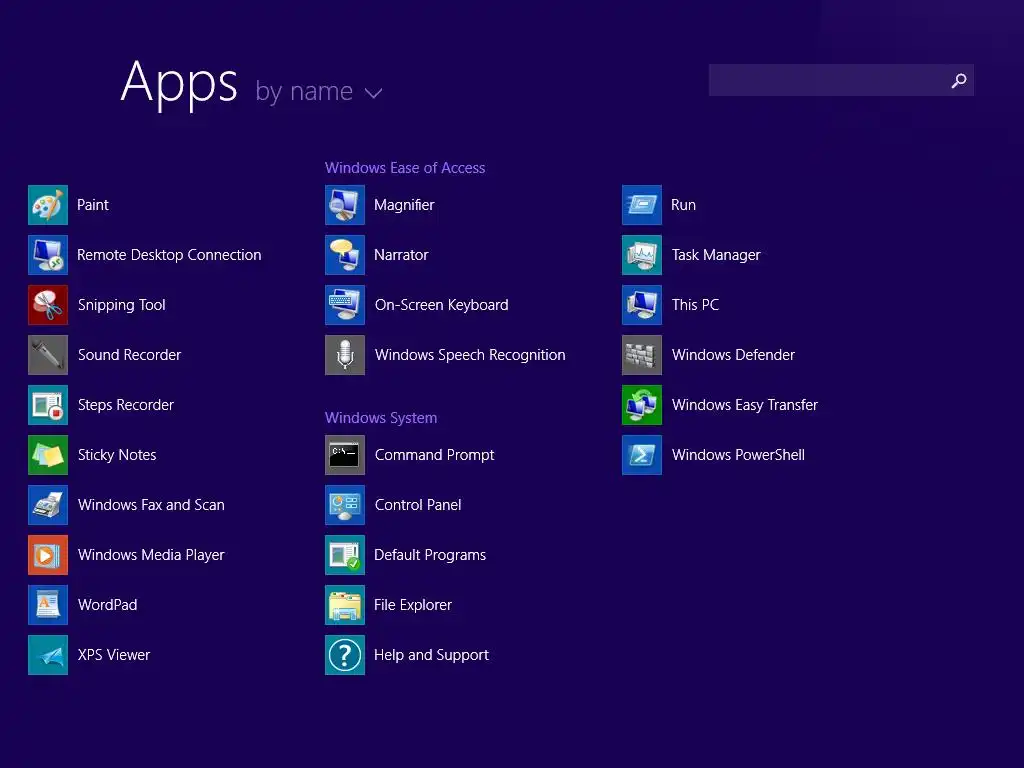Open the Snipping Tool scissors icon

click(48, 305)
